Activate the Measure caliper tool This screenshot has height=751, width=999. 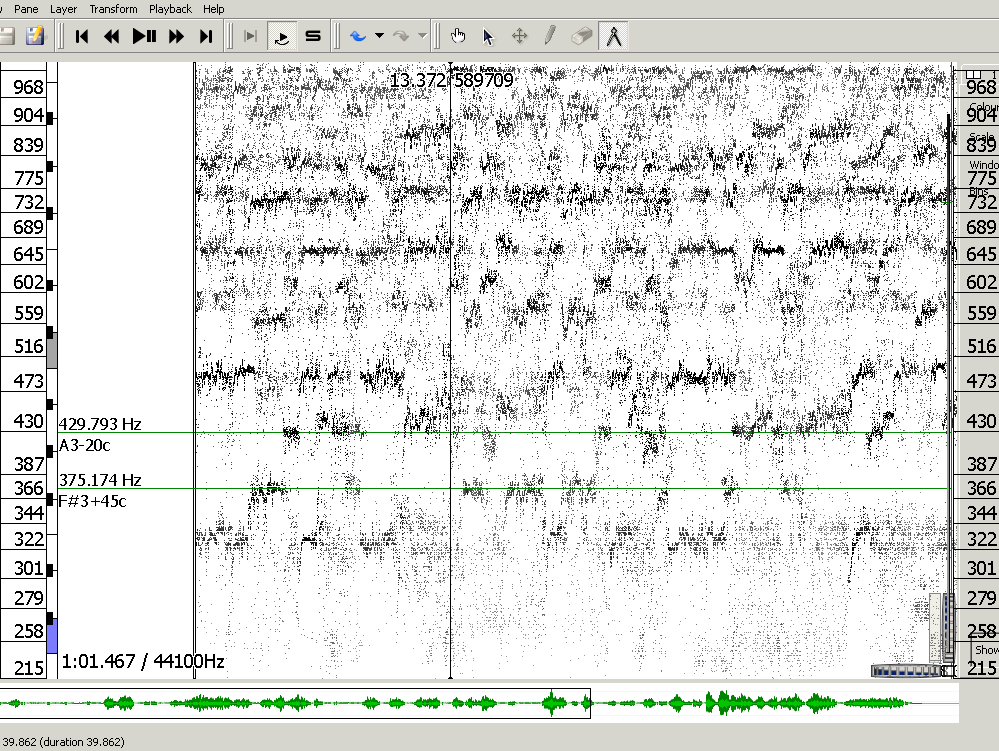pyautogui.click(x=613, y=37)
